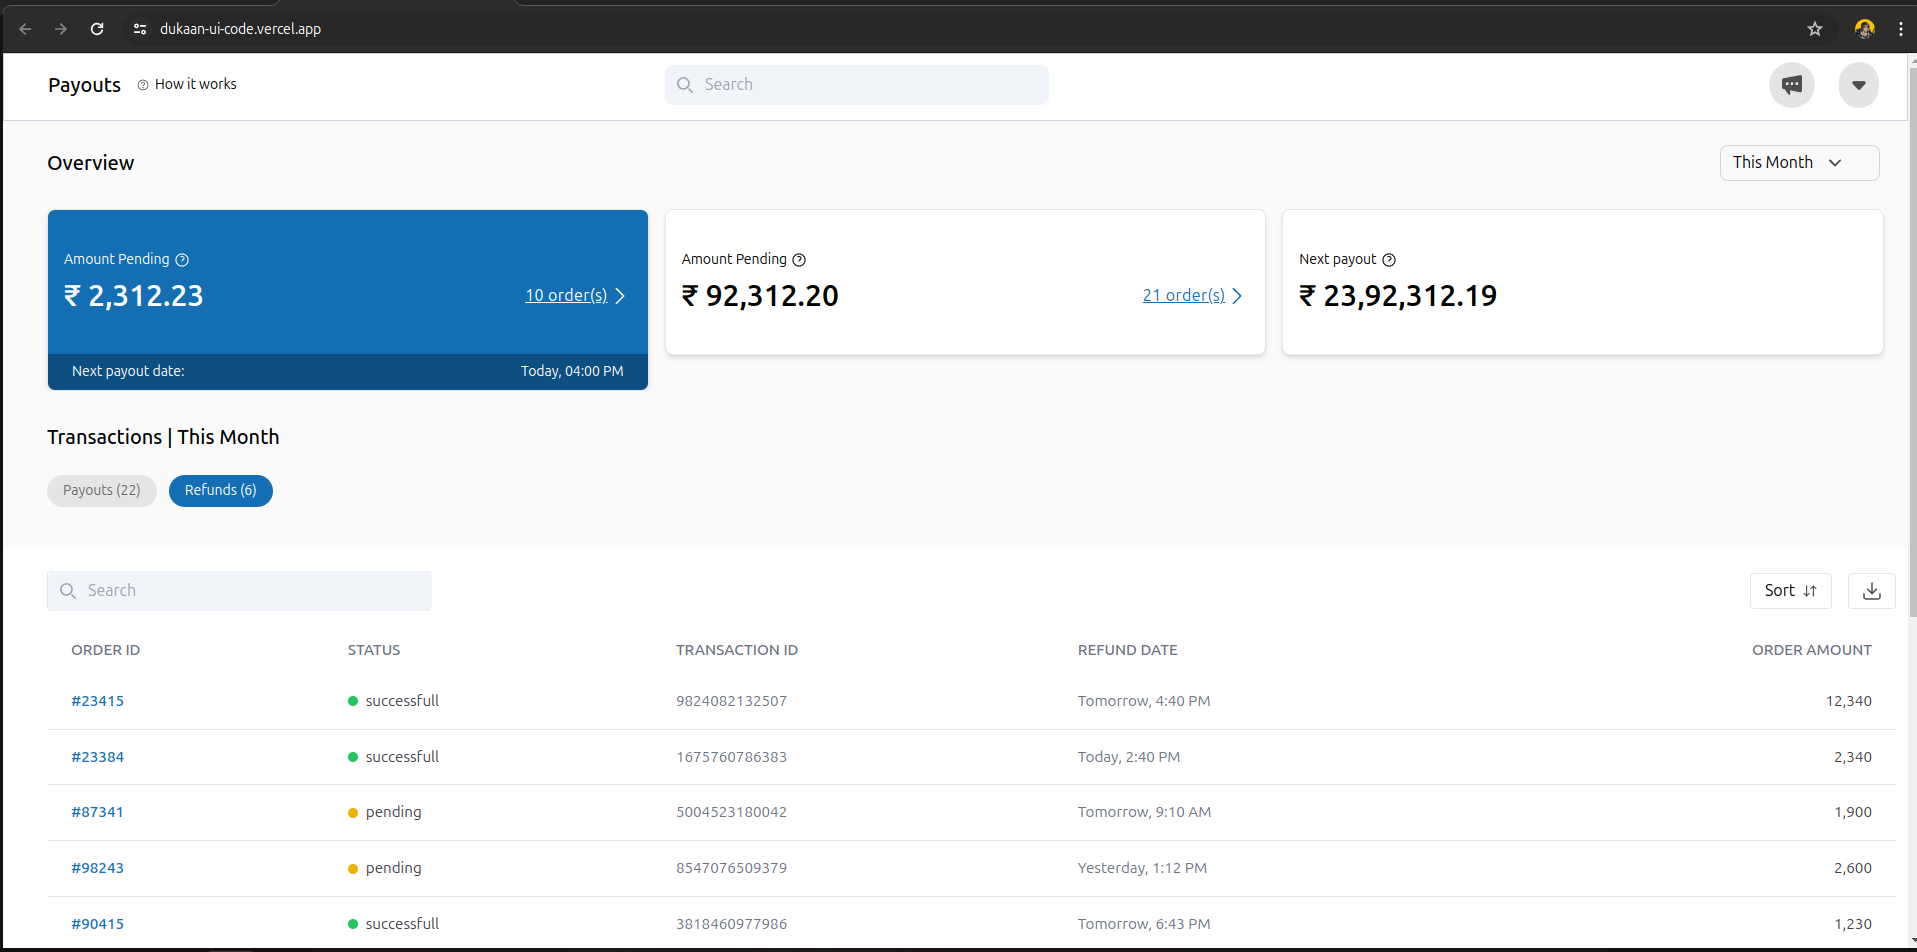Click the chat message icon in header
This screenshot has width=1917, height=952.
tap(1791, 85)
